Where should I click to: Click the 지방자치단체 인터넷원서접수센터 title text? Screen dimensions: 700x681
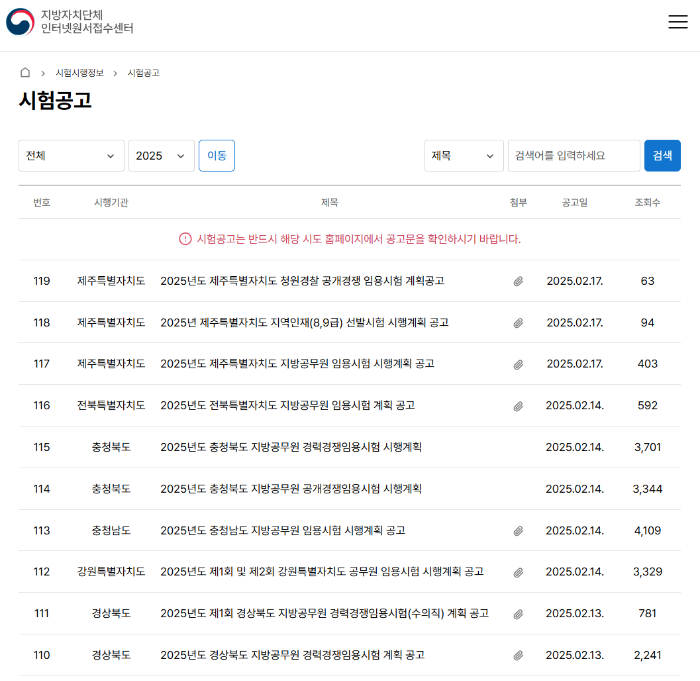point(87,21)
